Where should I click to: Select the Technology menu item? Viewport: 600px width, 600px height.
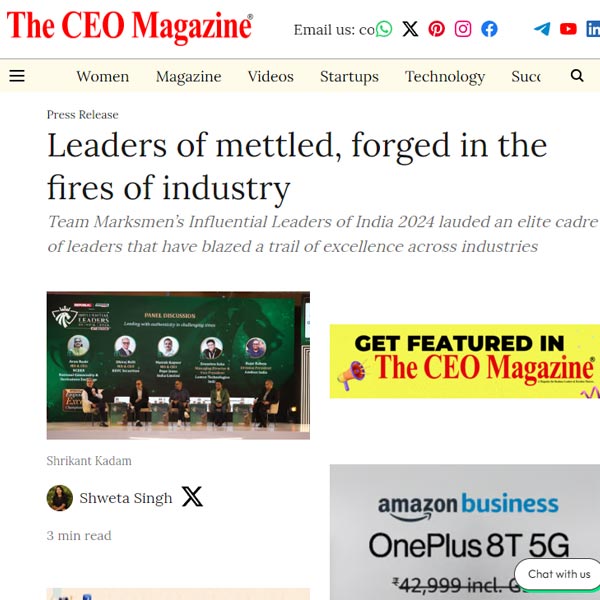pyautogui.click(x=445, y=77)
